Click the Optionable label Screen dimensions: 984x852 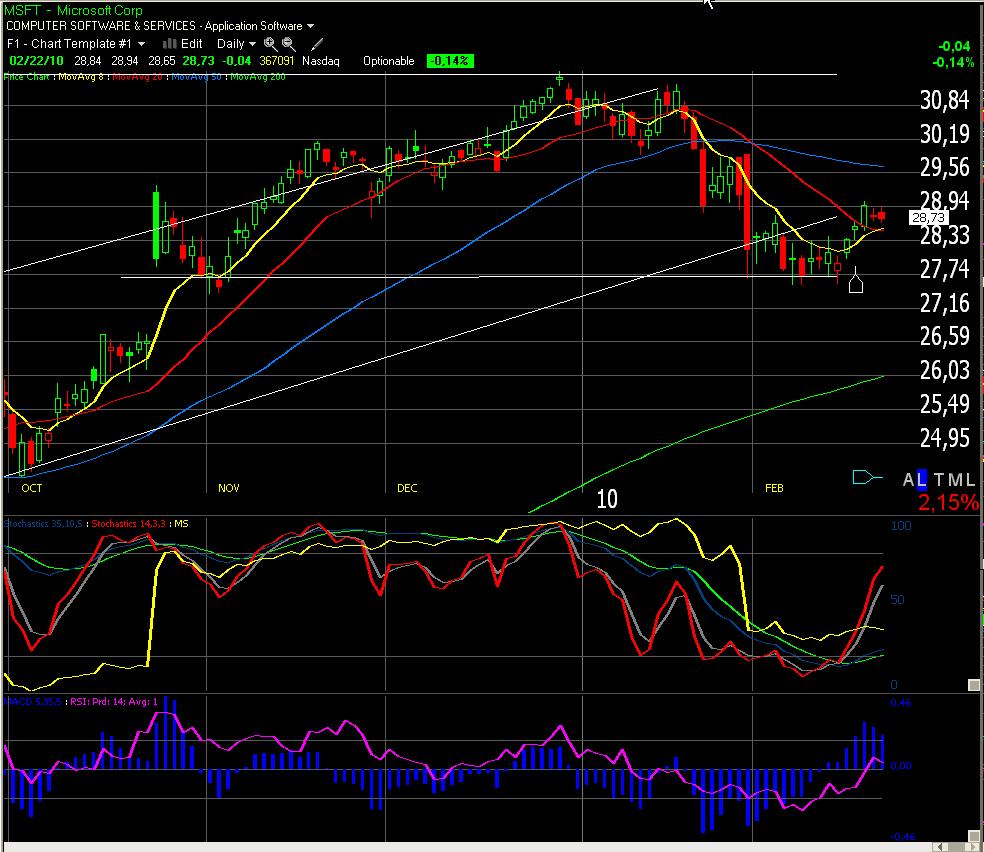pos(388,61)
